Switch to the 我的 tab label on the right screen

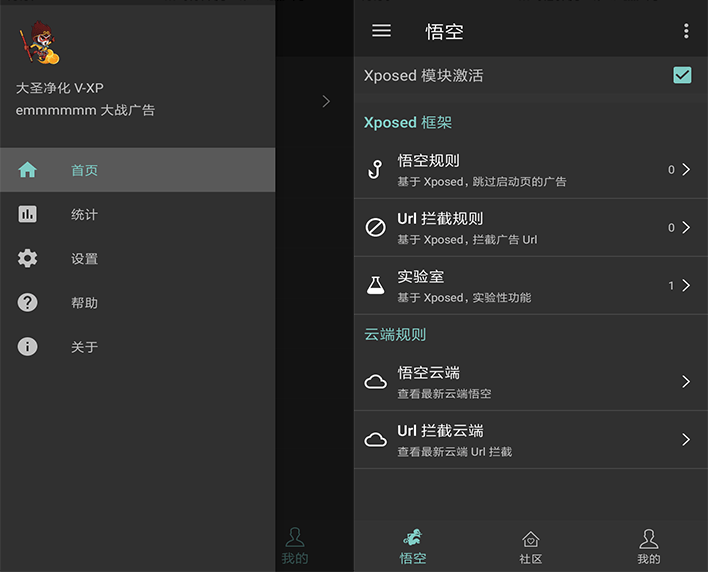click(x=648, y=559)
